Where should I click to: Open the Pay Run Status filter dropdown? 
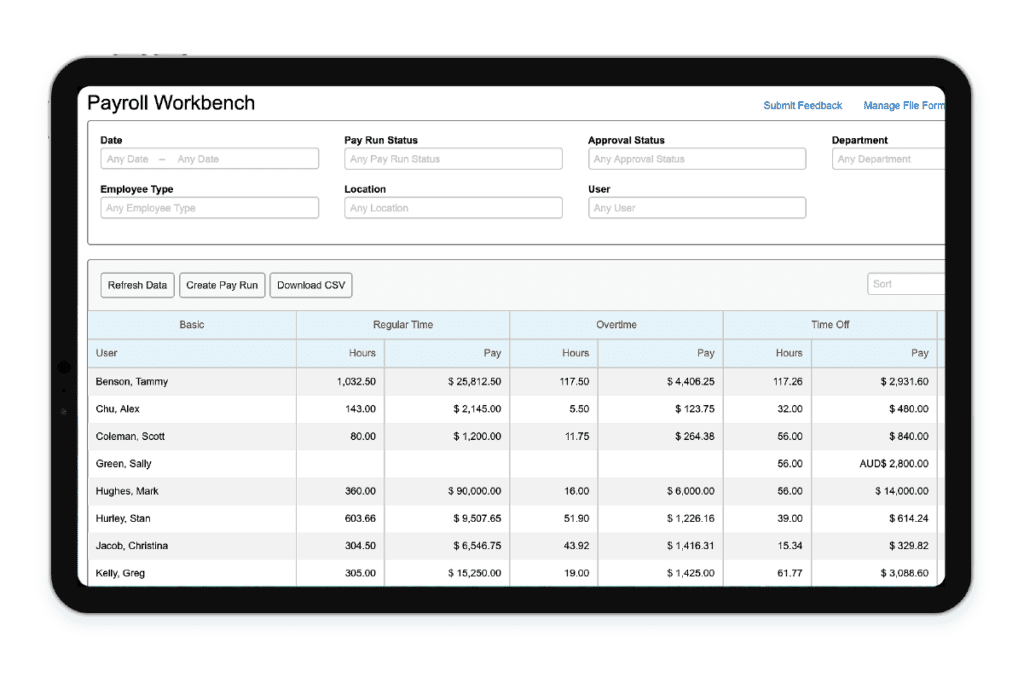coord(452,158)
